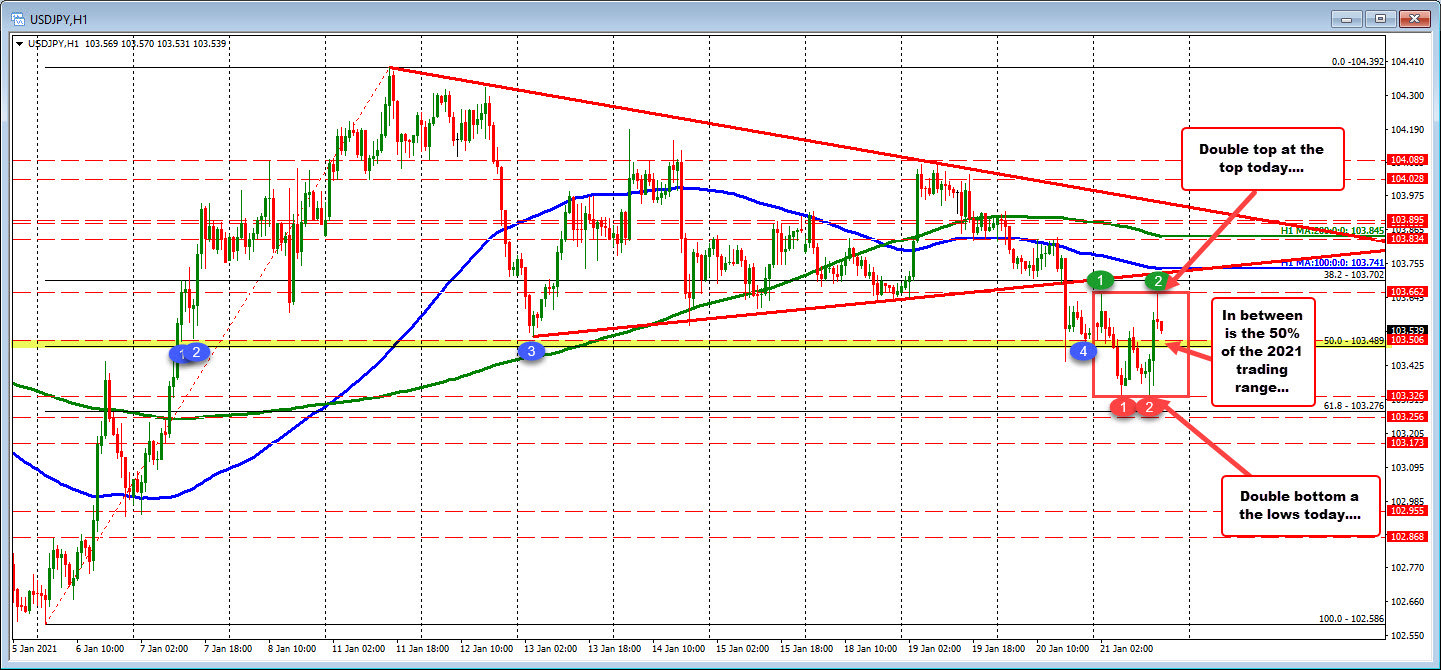Click the red 103.662 price tag
Viewport: 1441px width, 670px height.
click(1408, 291)
